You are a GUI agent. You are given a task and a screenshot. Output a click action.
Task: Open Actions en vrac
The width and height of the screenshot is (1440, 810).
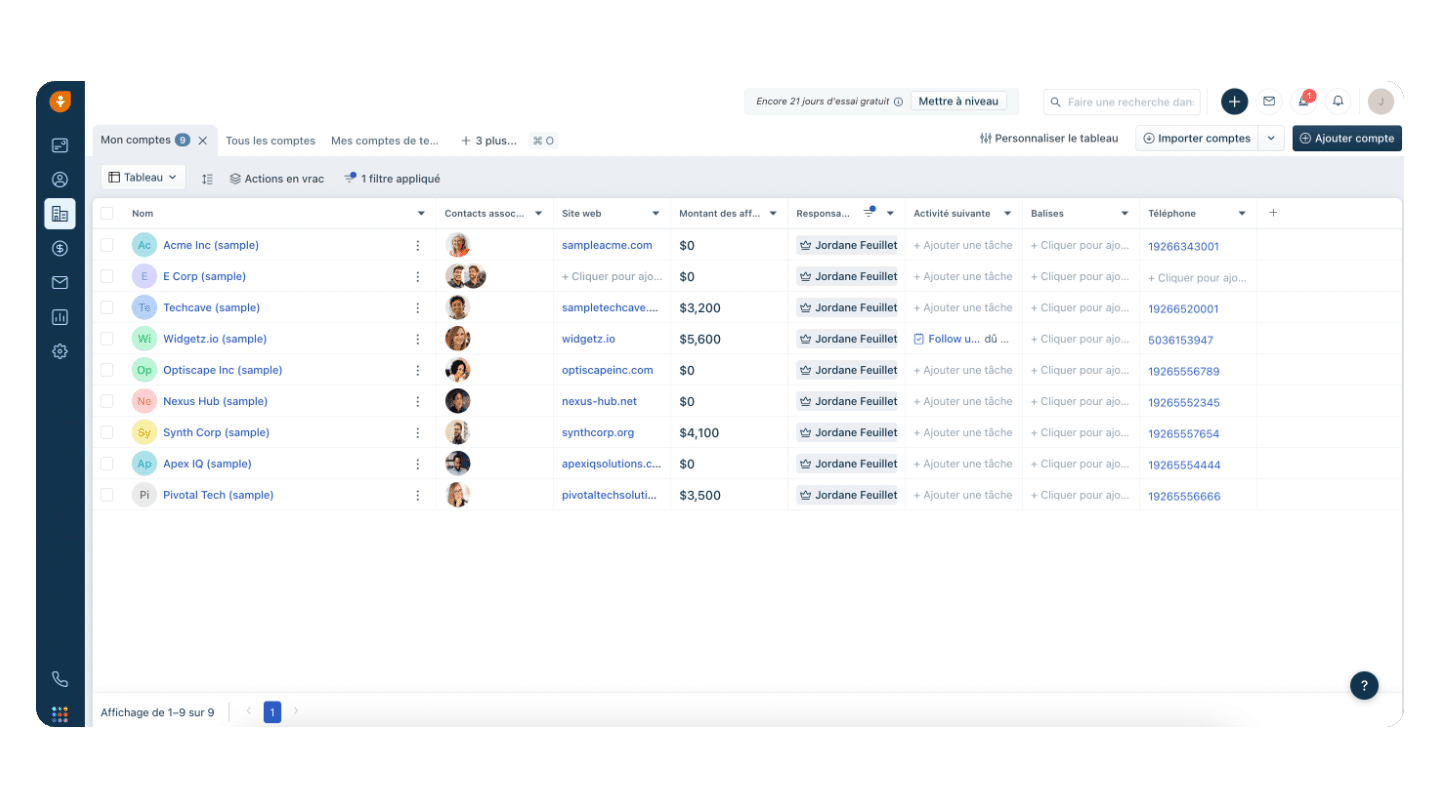[x=277, y=178]
